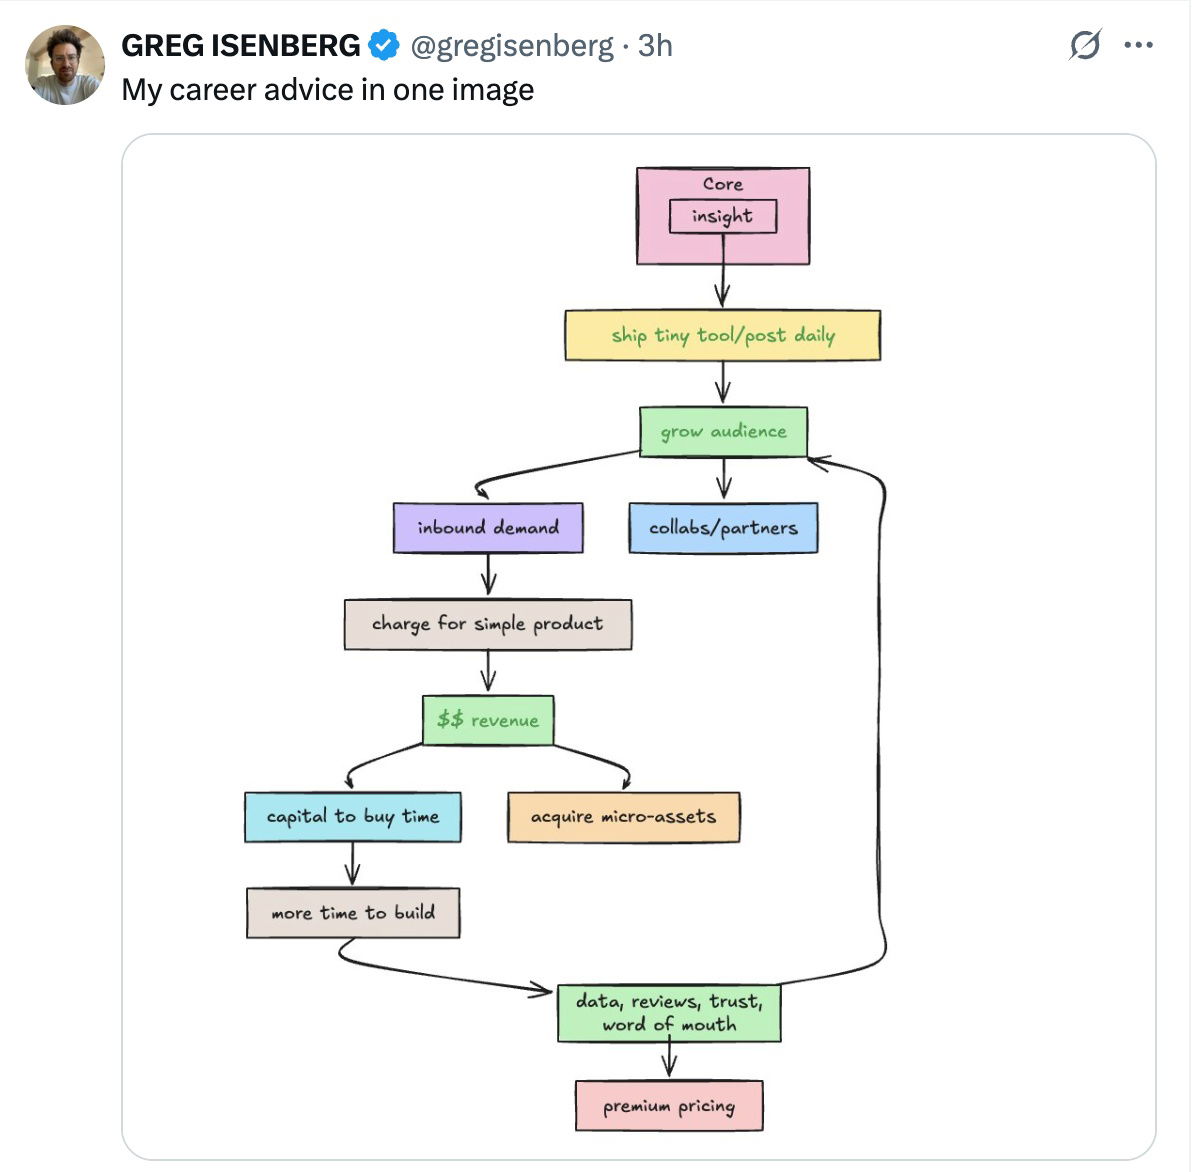The width and height of the screenshot is (1192, 1172).
Task: Click the 3h post timestamp
Action: click(x=655, y=45)
